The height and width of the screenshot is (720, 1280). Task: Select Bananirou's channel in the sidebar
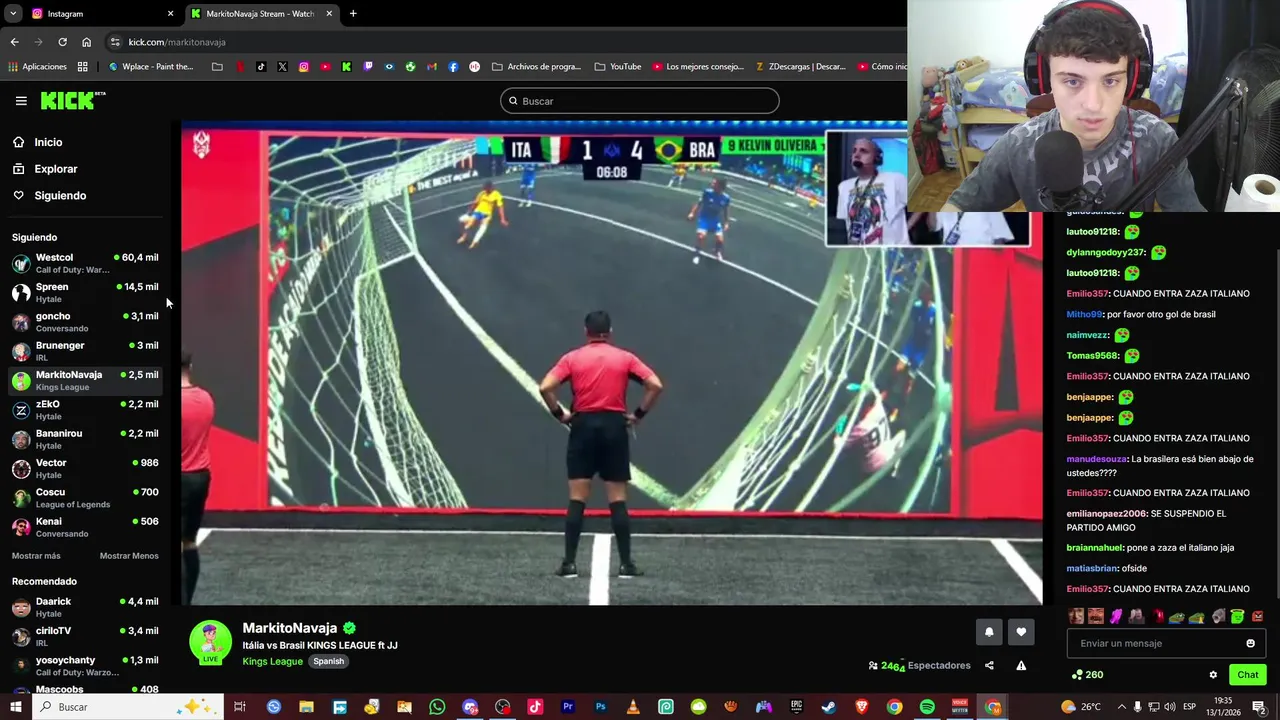pos(85,439)
